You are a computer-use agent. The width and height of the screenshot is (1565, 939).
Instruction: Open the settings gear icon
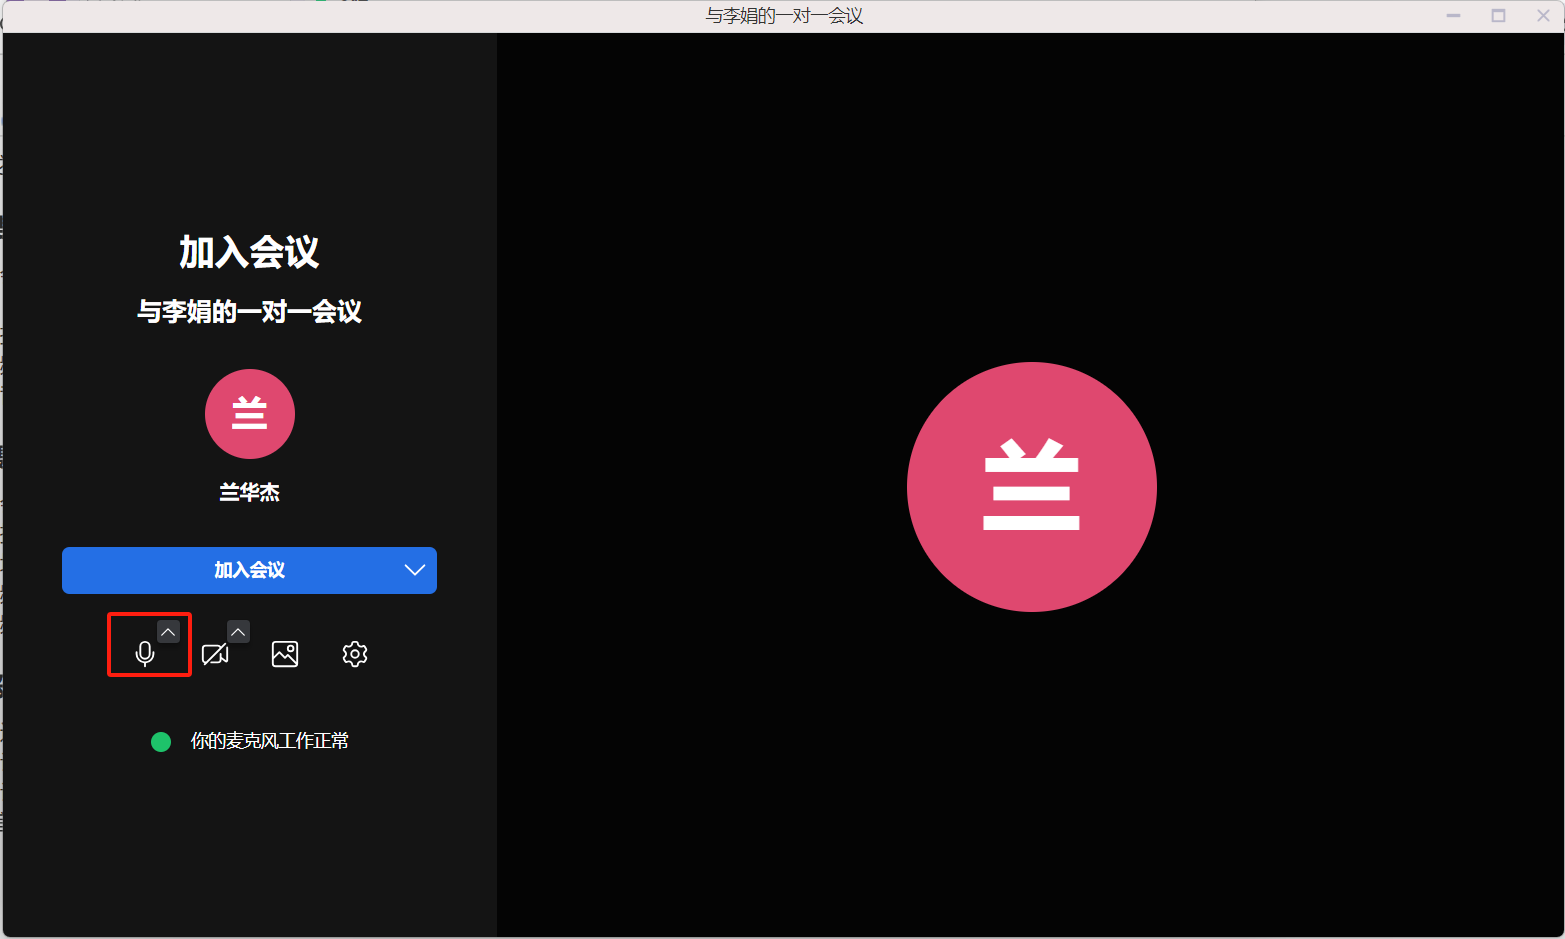click(x=355, y=654)
